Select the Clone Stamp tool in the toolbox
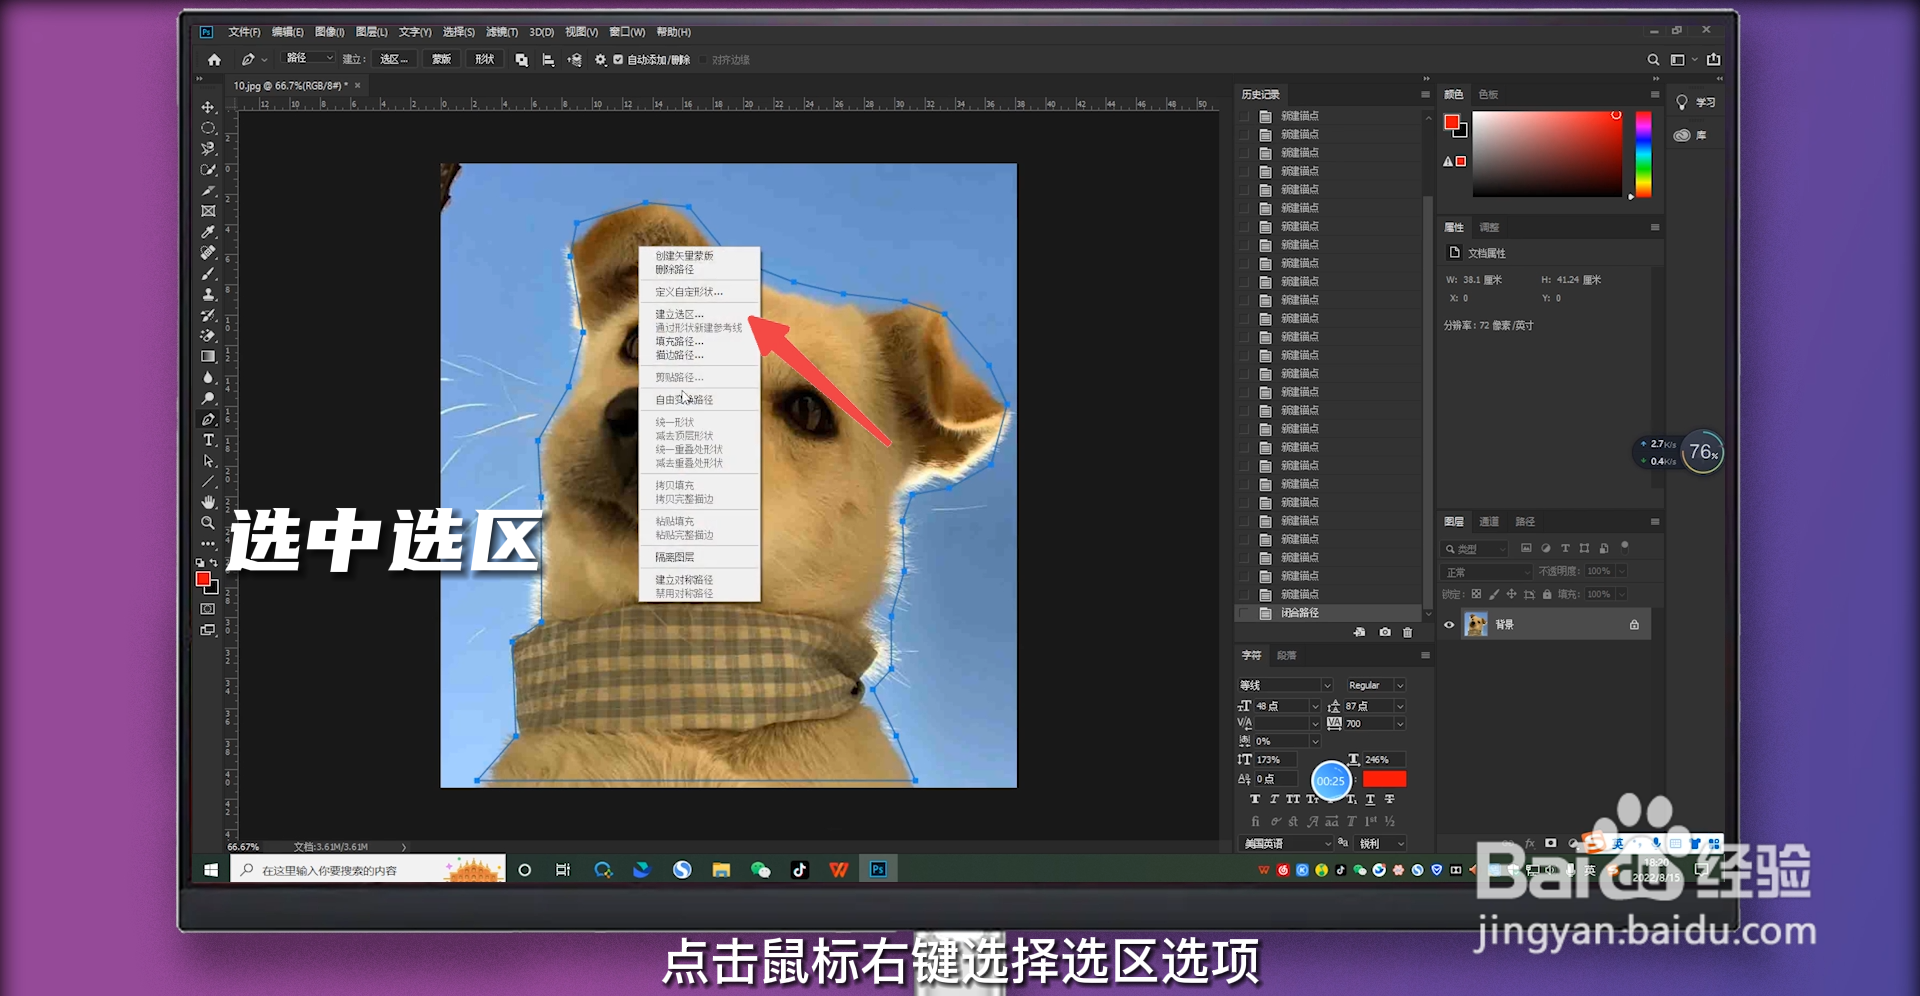 pos(208,295)
